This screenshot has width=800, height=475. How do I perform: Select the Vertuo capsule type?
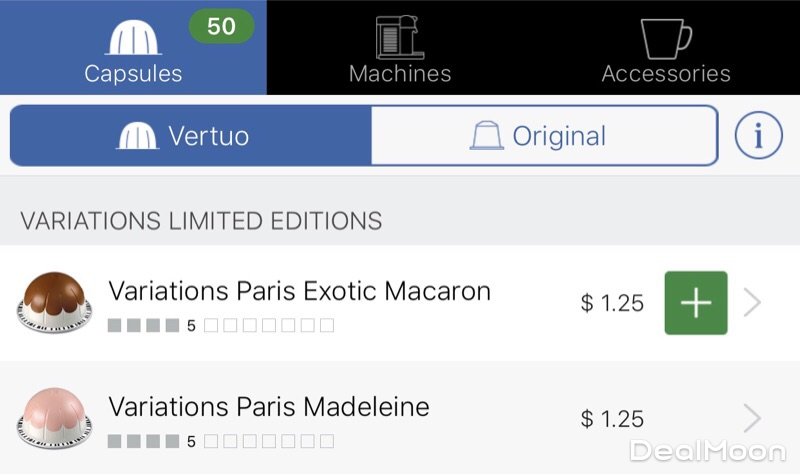(x=190, y=136)
